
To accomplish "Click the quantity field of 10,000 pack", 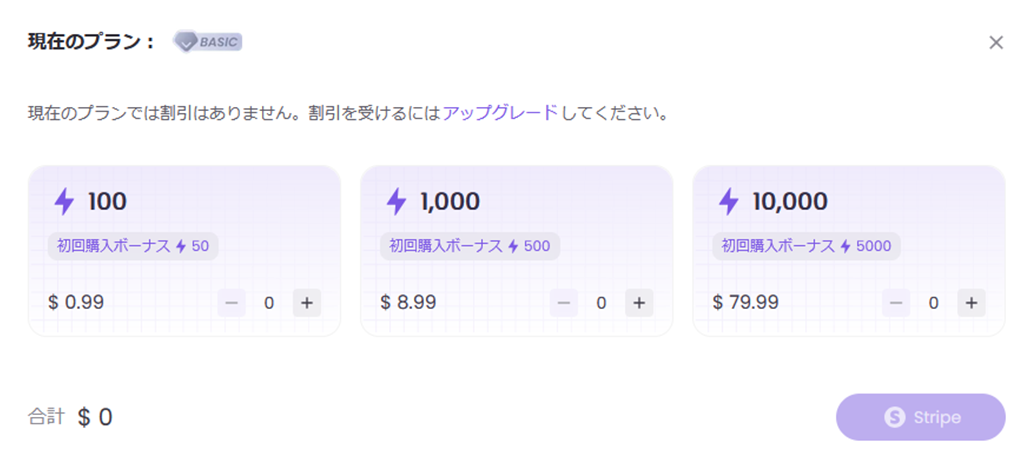I will tap(933, 303).
